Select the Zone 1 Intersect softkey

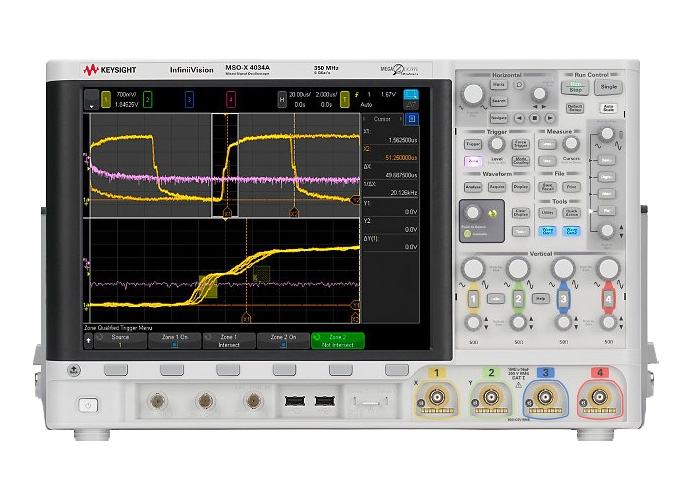coord(229,340)
